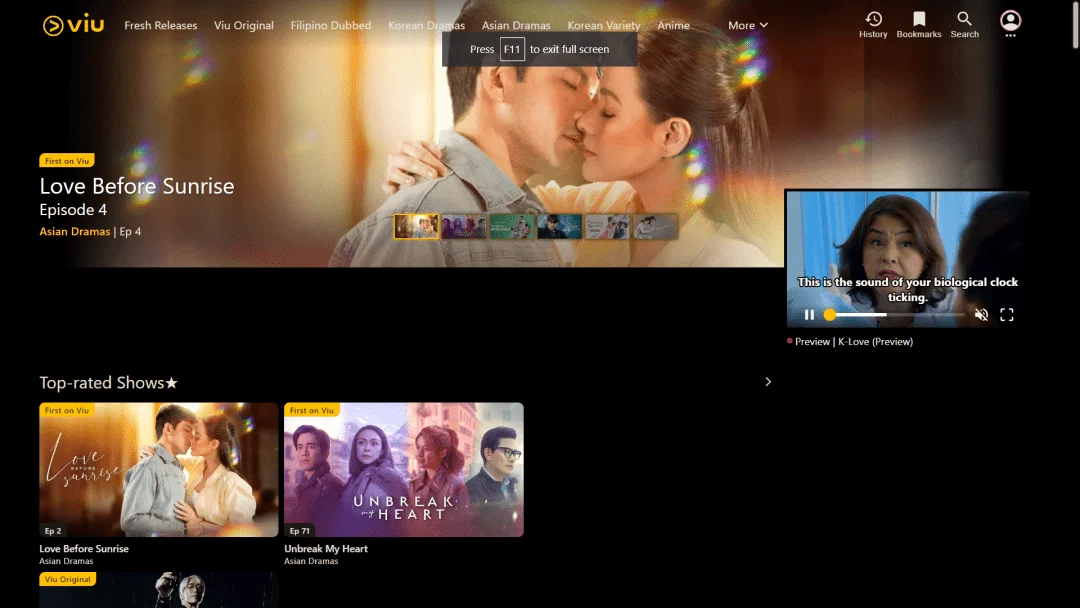Unmute the preview player sound

[x=981, y=315]
